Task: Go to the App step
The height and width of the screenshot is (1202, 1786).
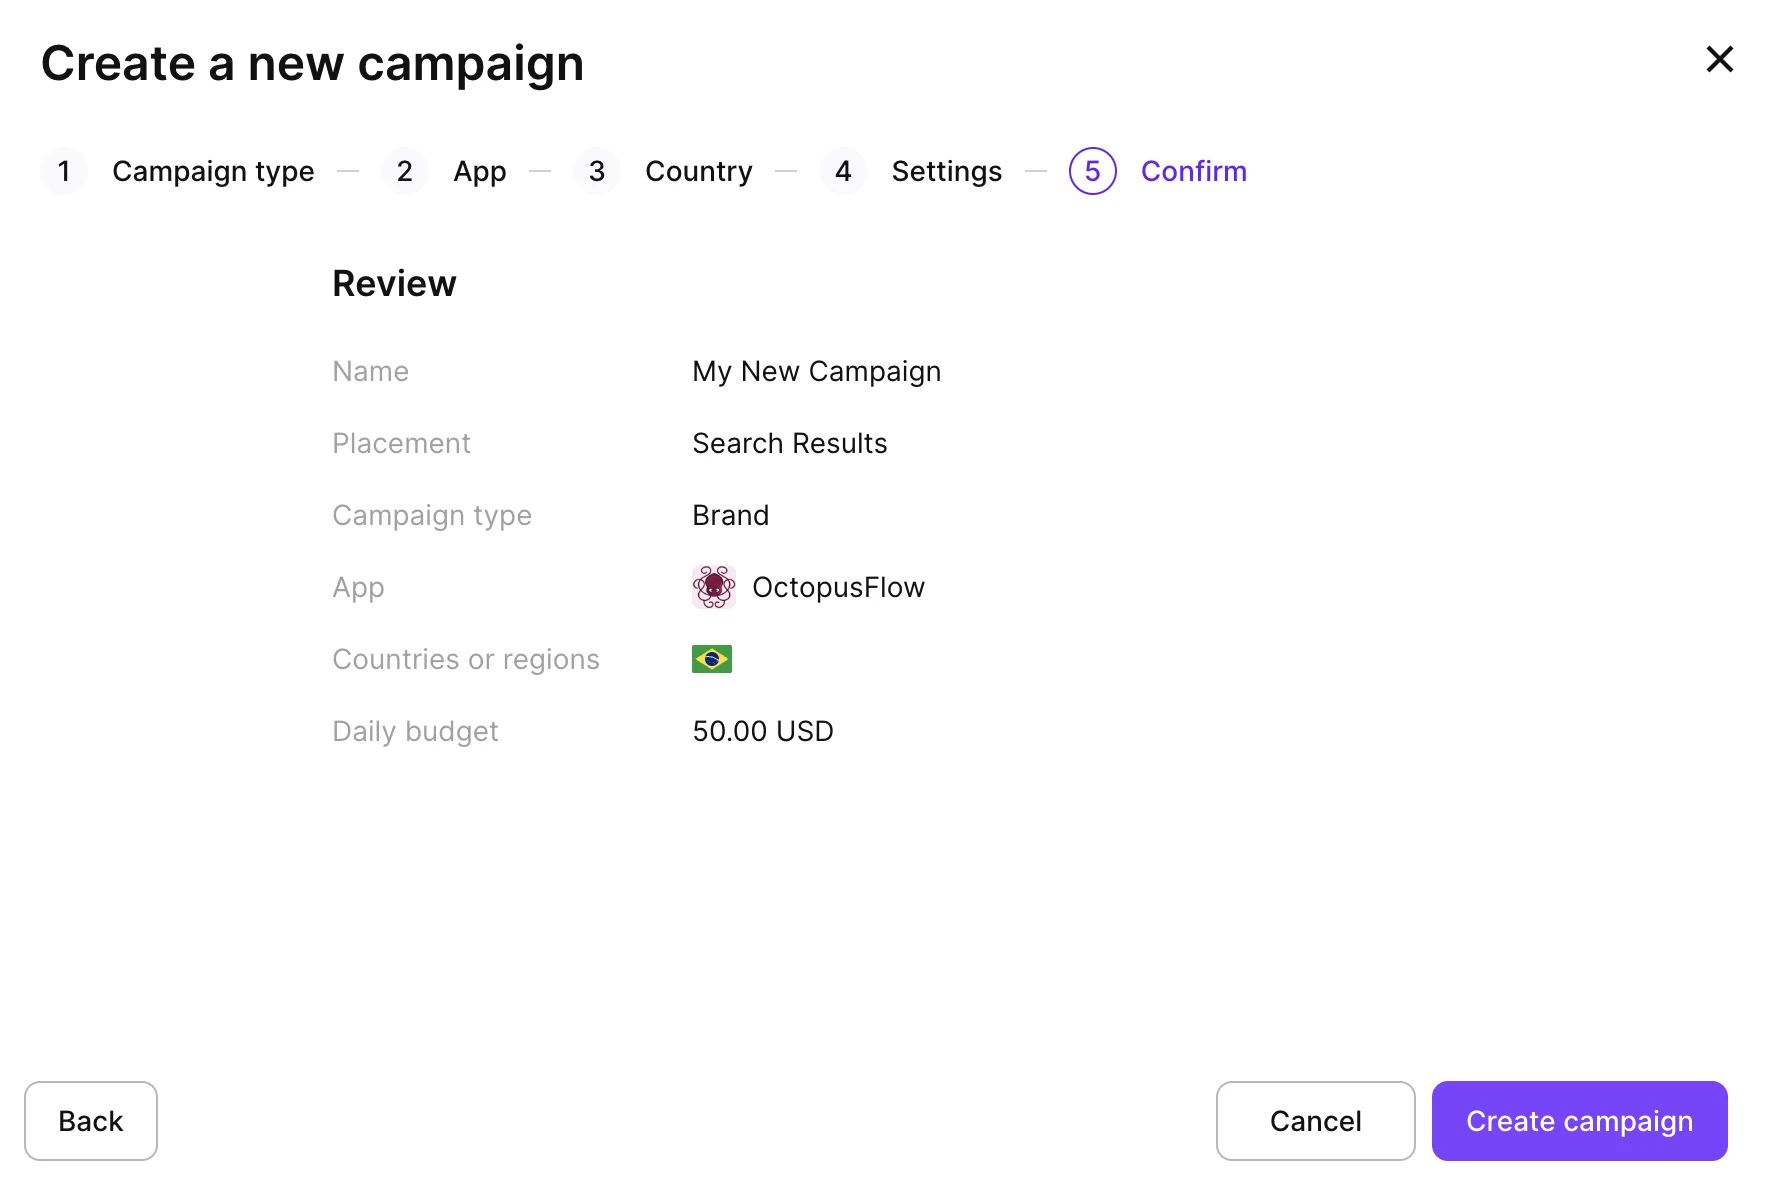Action: [480, 172]
